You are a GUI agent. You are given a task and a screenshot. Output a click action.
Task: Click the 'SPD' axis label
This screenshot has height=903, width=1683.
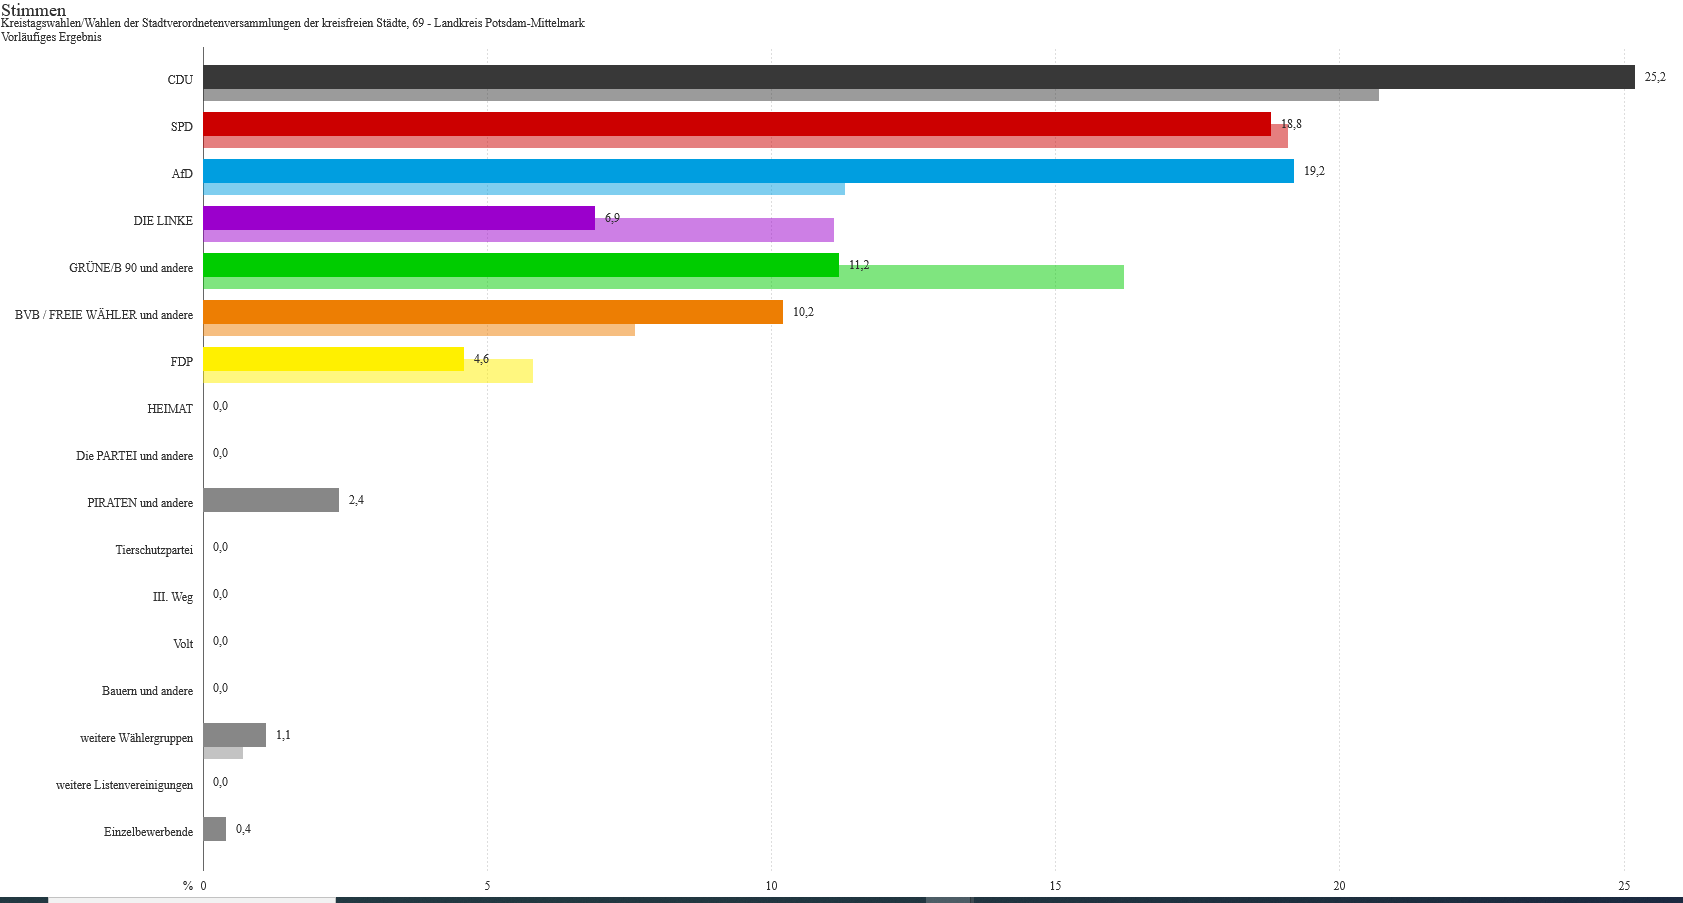pos(182,127)
